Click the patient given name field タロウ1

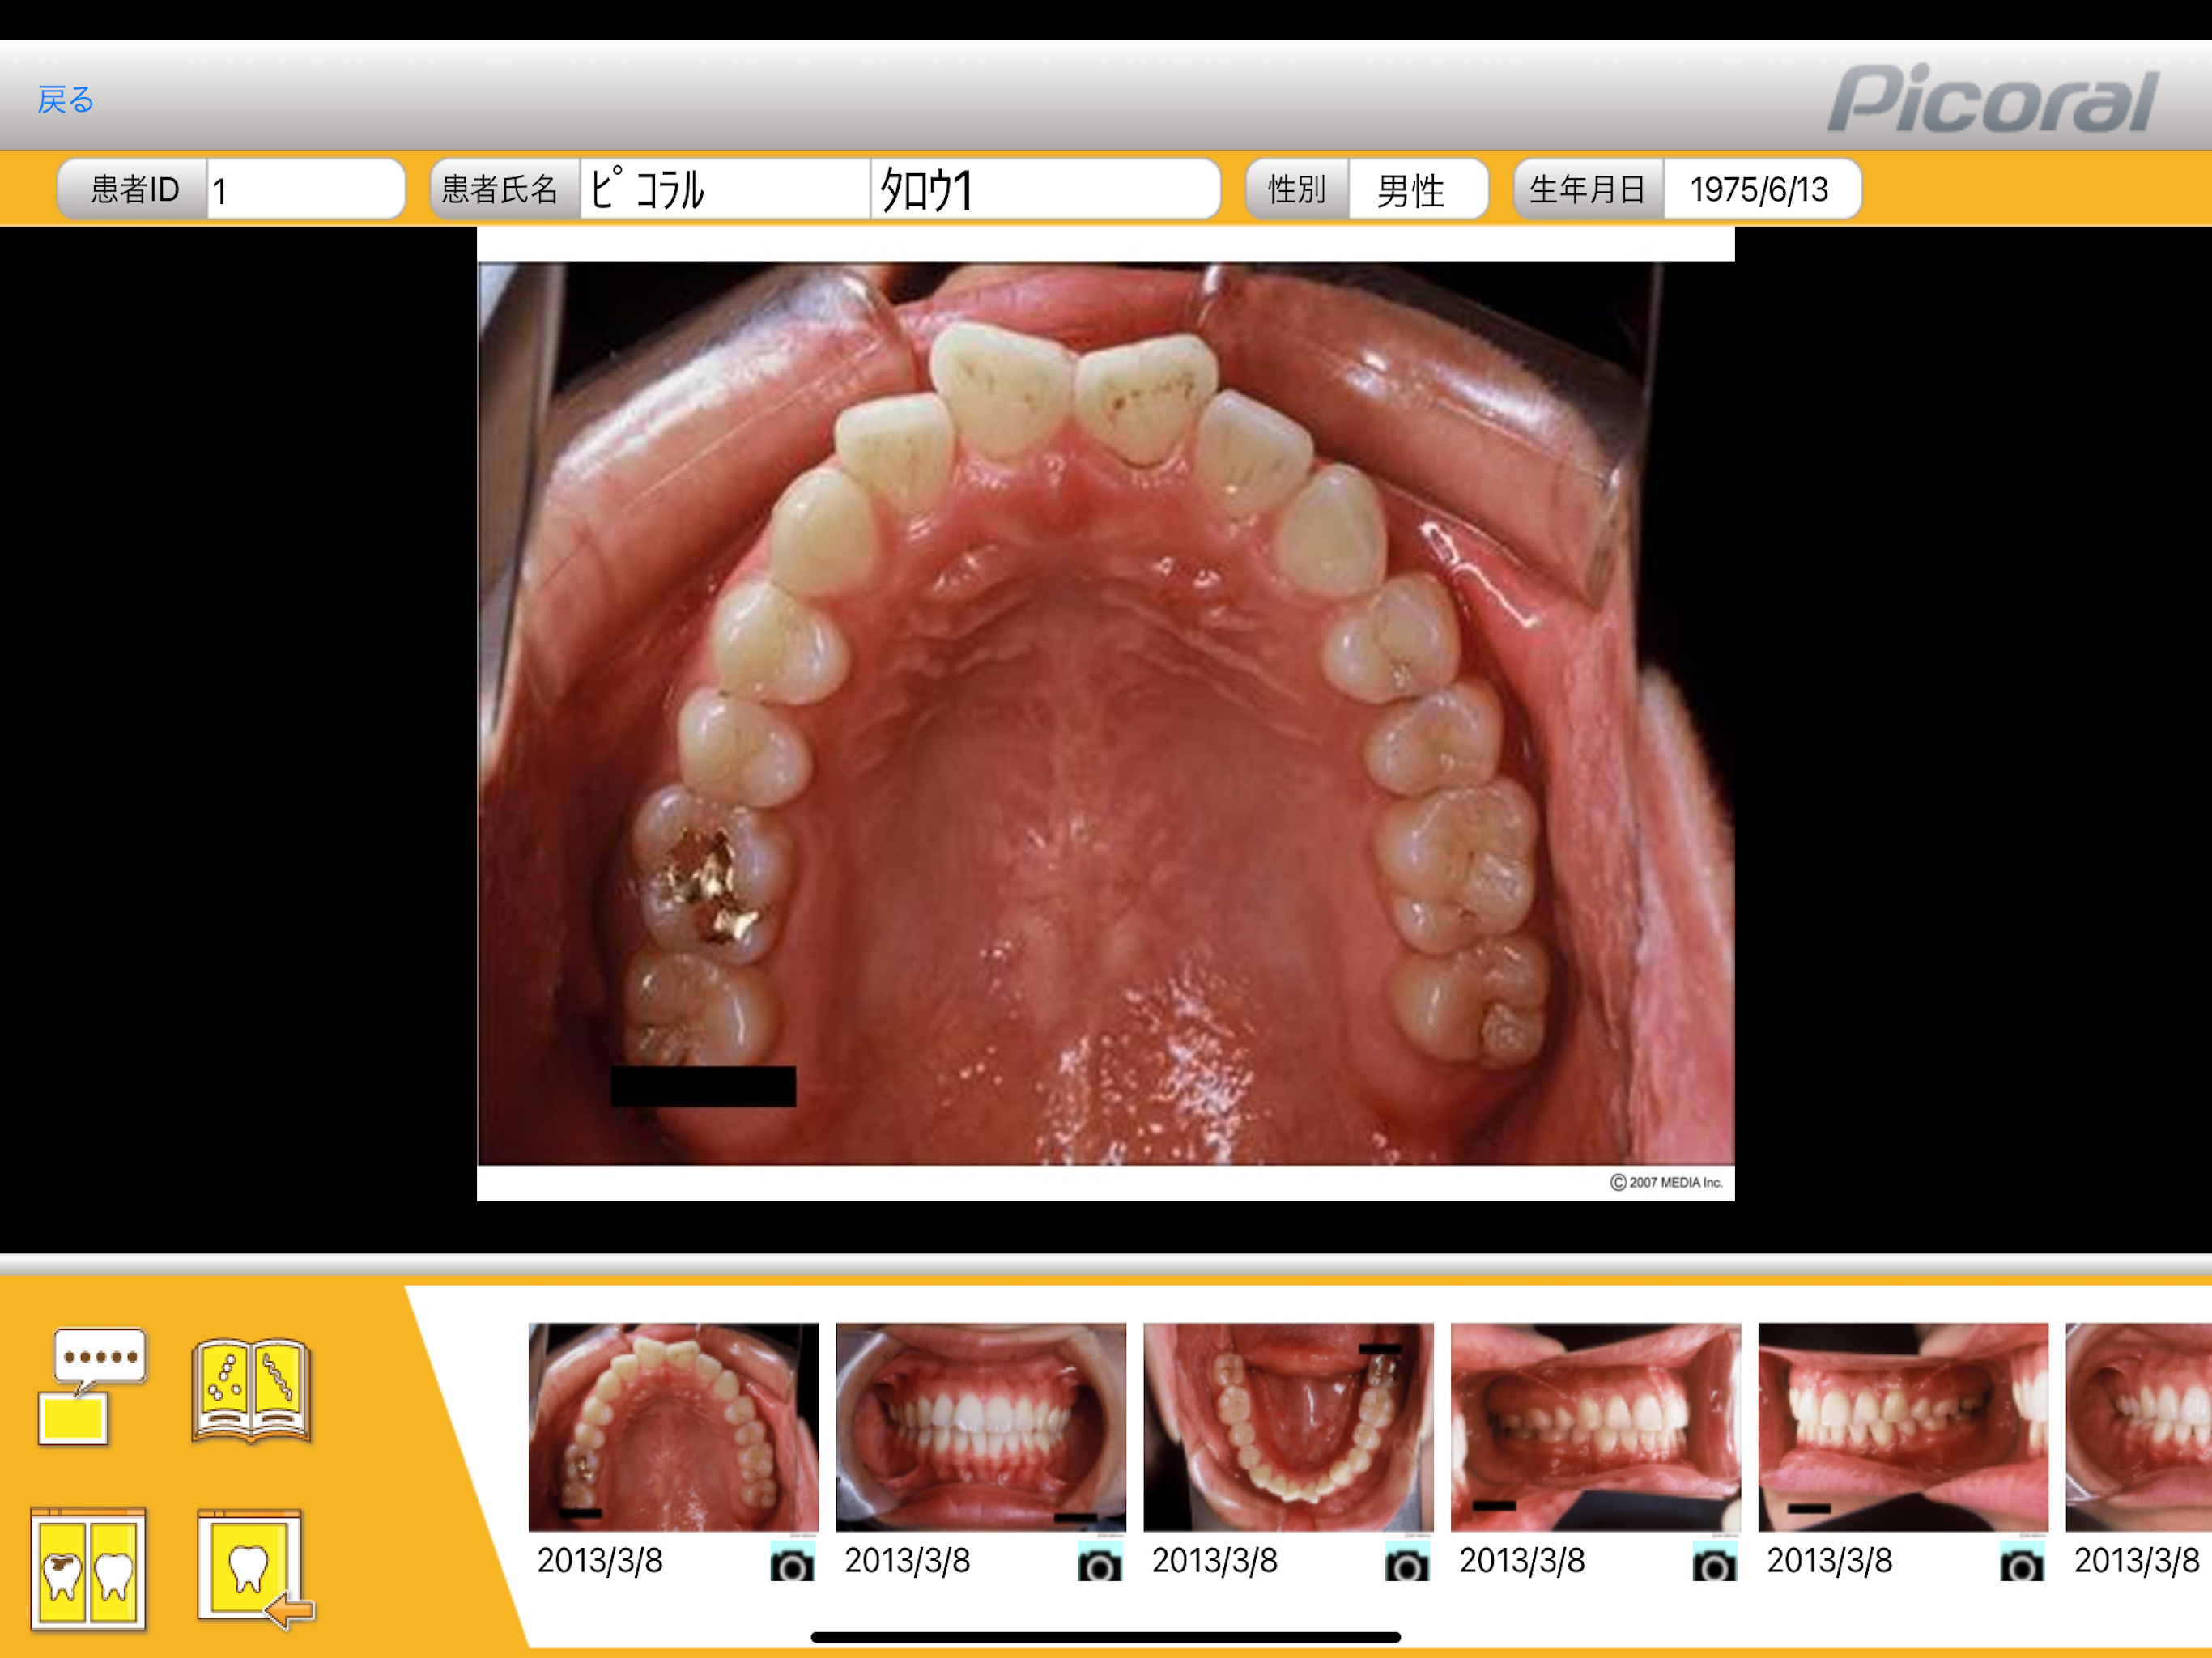coord(1045,189)
